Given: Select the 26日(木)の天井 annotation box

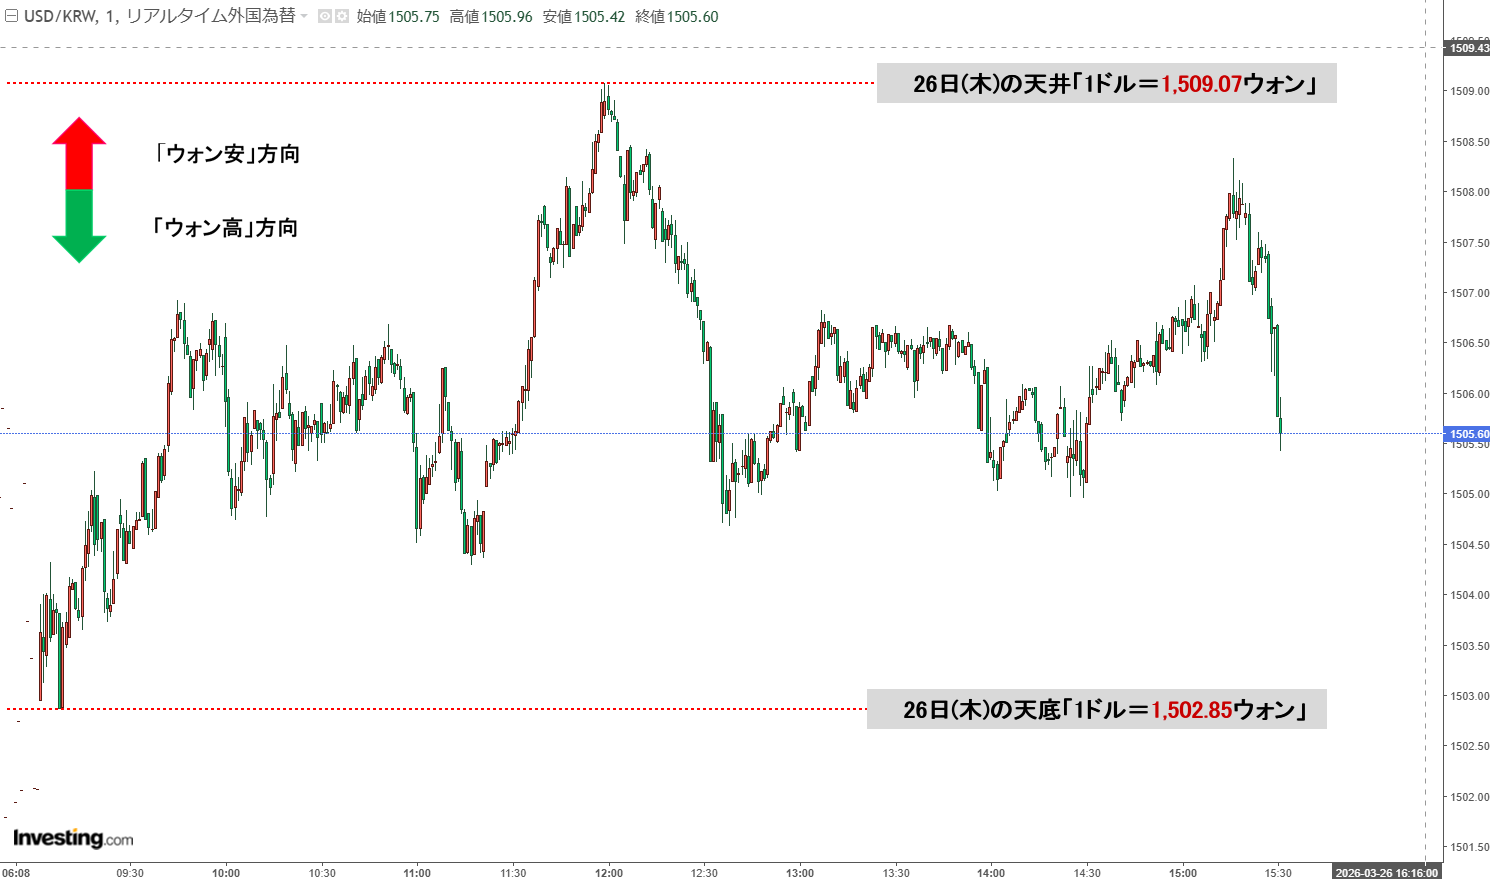Looking at the screenshot, I should [x=1106, y=84].
